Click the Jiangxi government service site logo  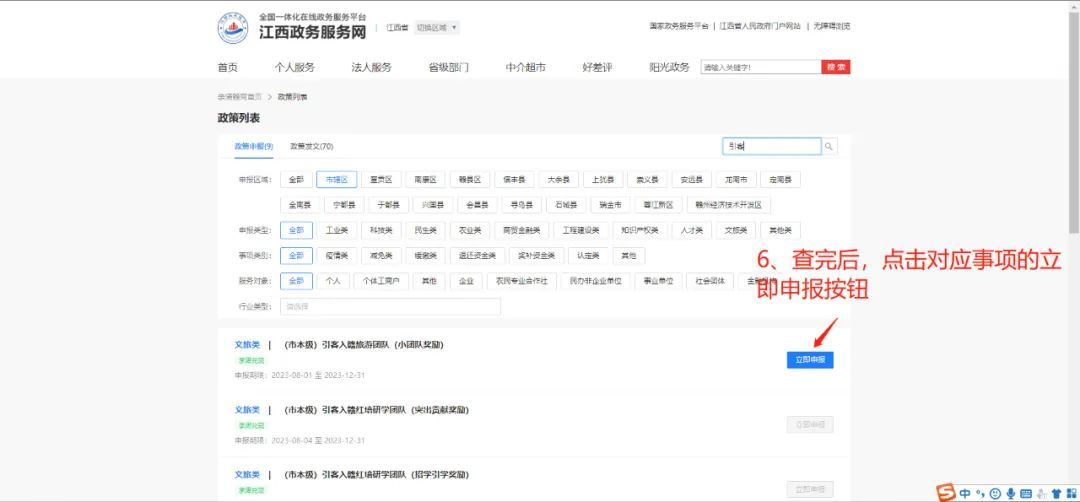pyautogui.click(x=233, y=28)
